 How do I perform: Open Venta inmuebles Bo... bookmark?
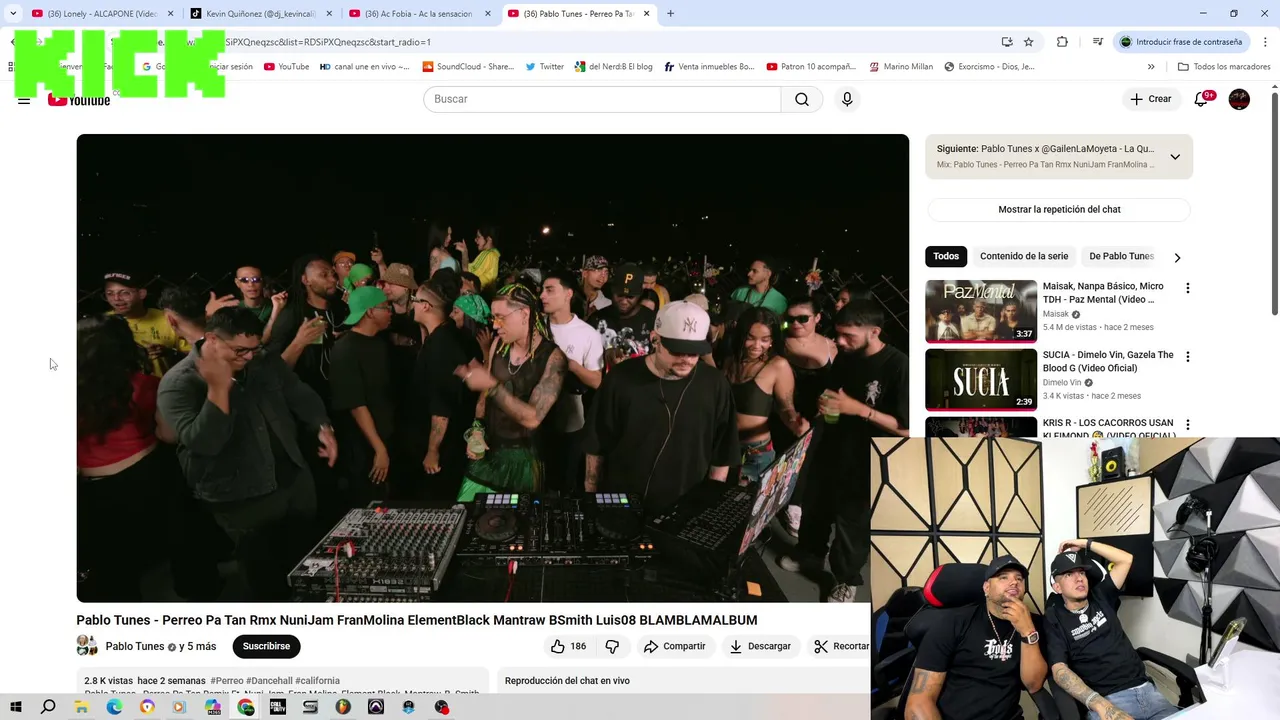pos(708,67)
